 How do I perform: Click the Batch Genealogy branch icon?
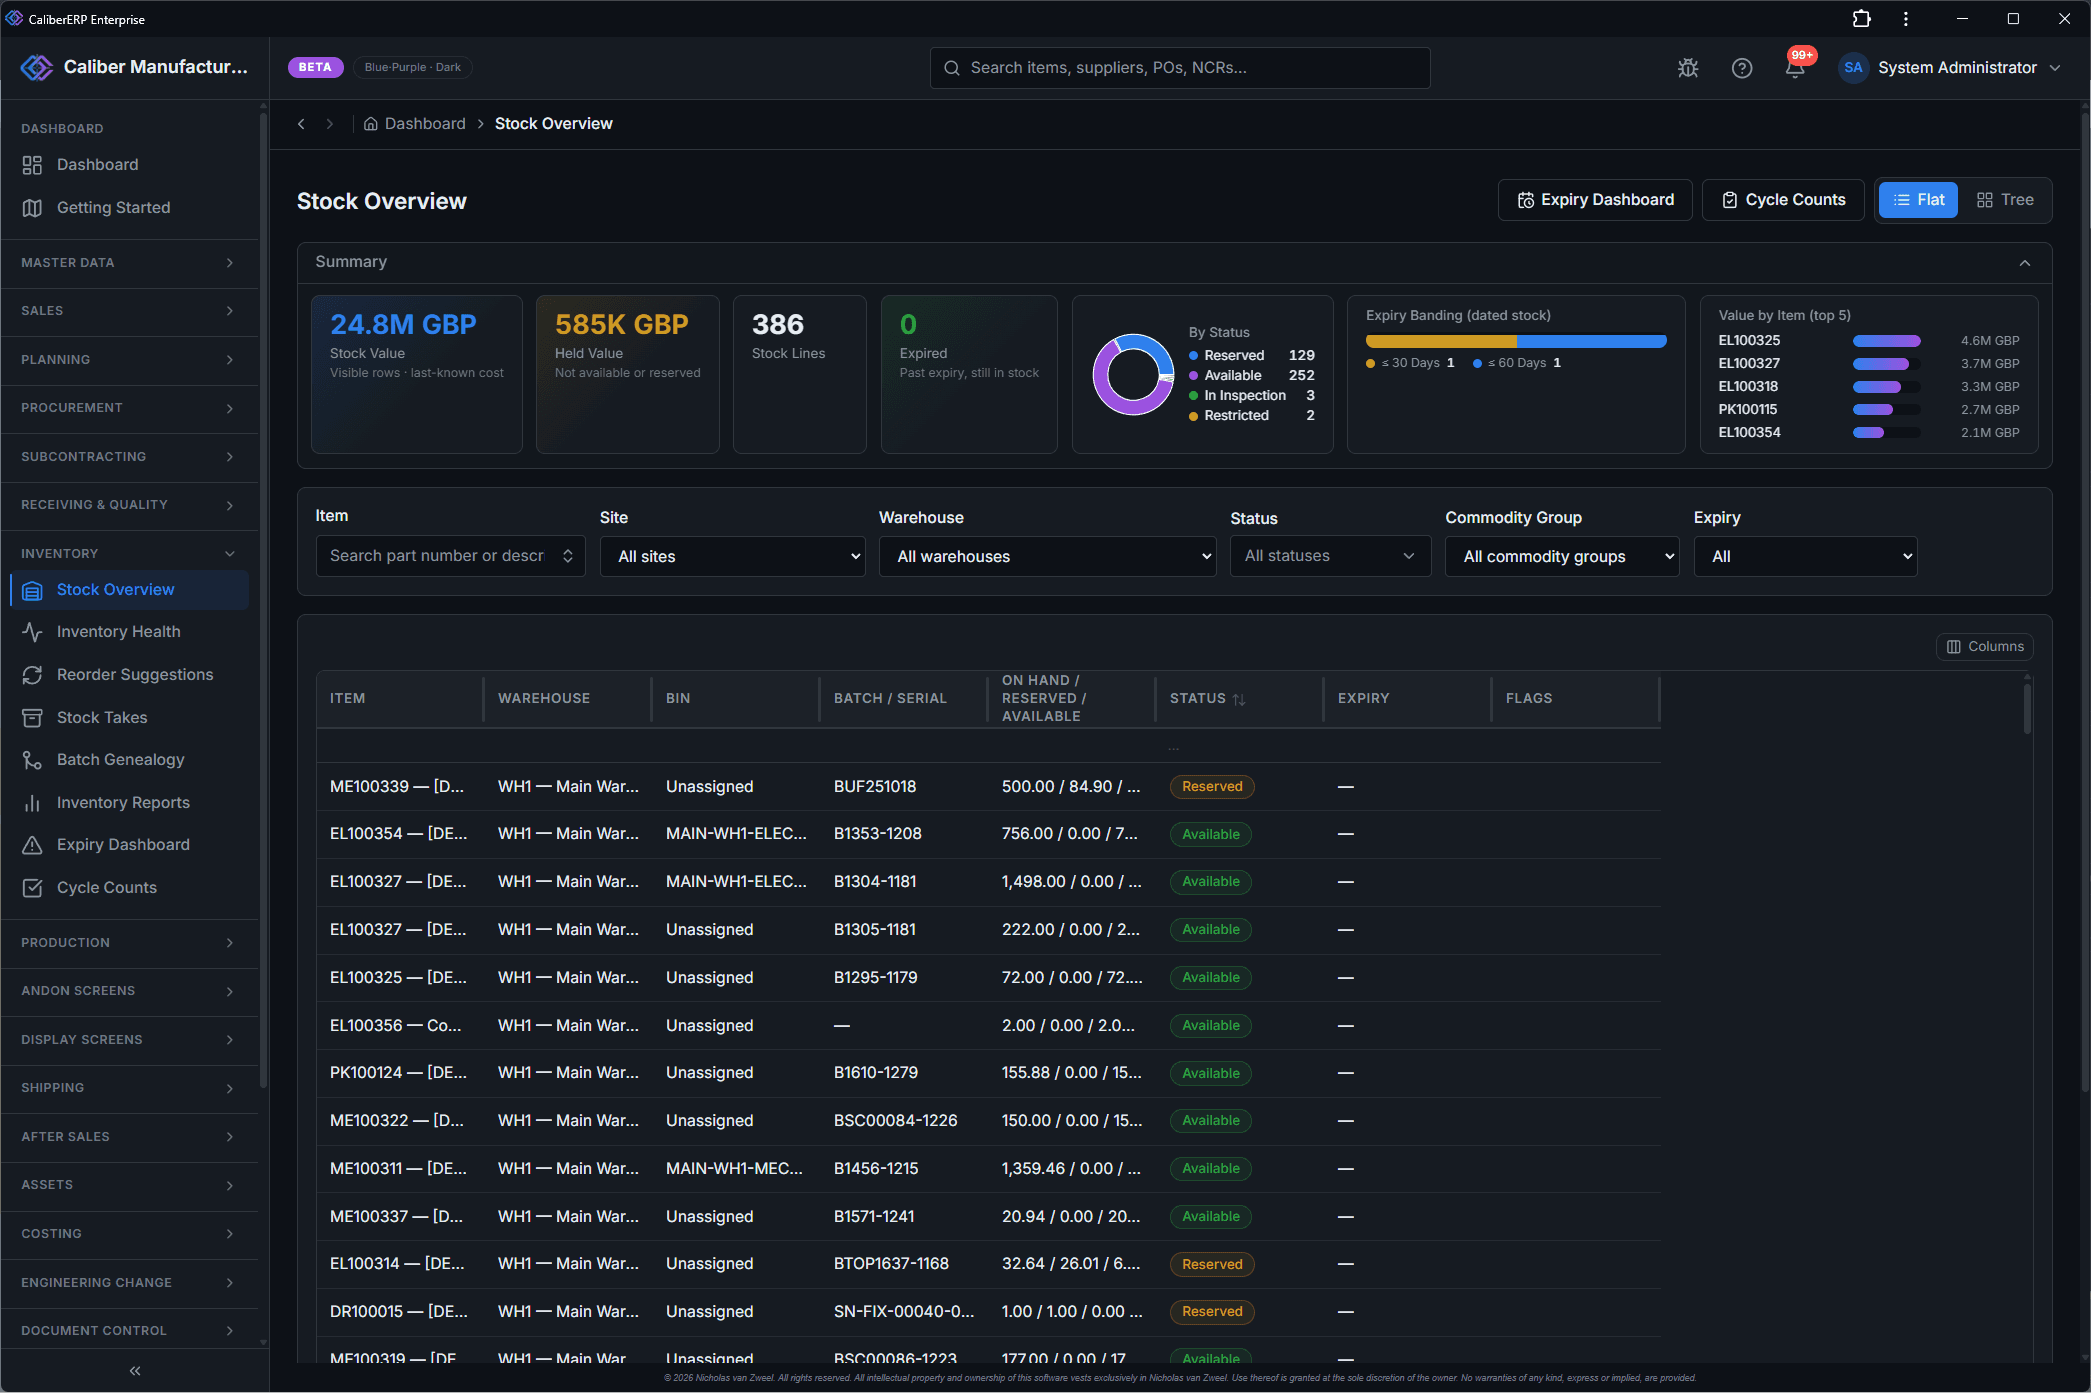point(32,760)
